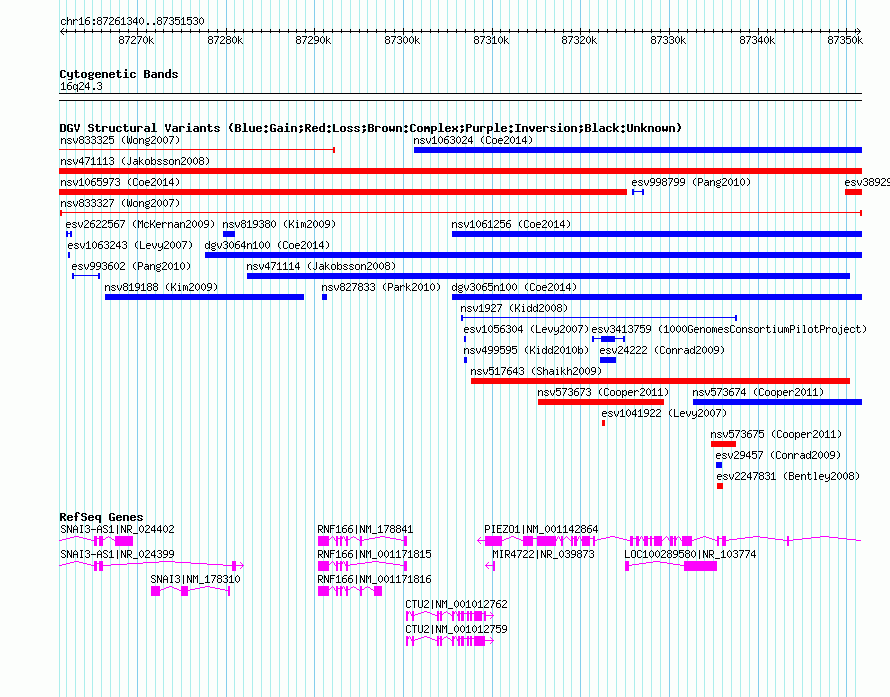Select the nsv517643 (Shaikh2009) red bar
890x697 pixels.
[x=660, y=381]
